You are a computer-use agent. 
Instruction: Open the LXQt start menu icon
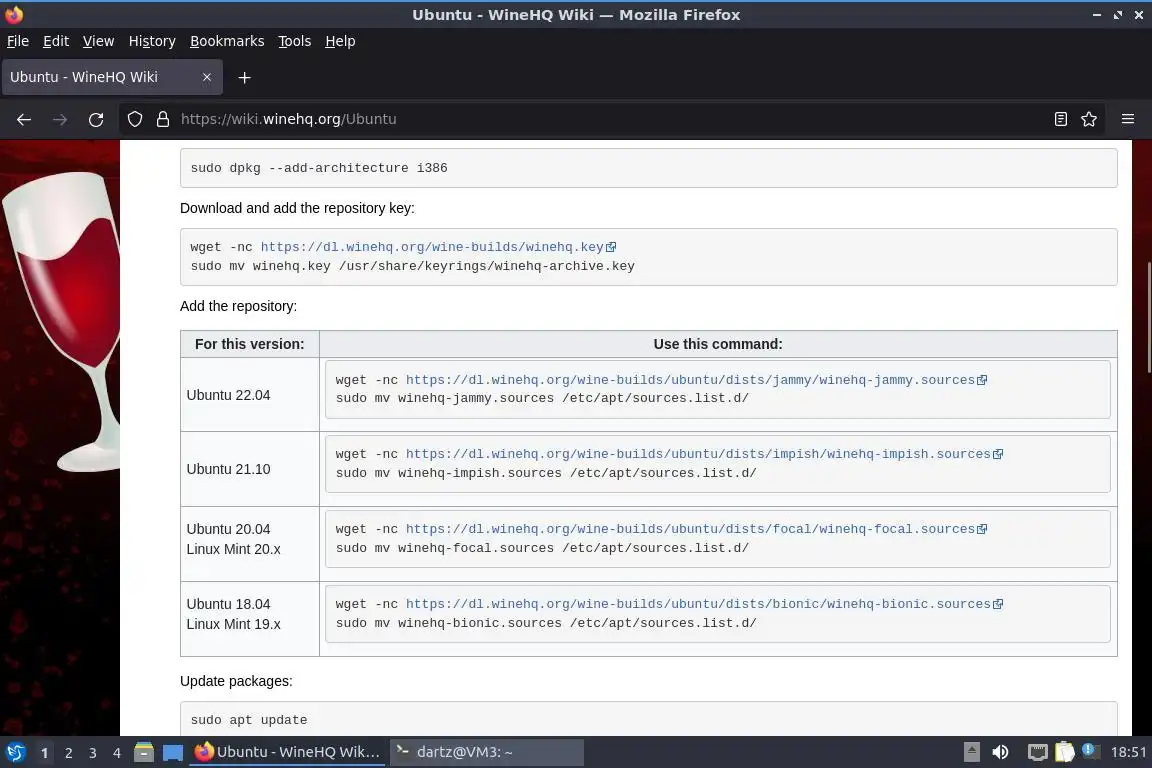tap(15, 753)
